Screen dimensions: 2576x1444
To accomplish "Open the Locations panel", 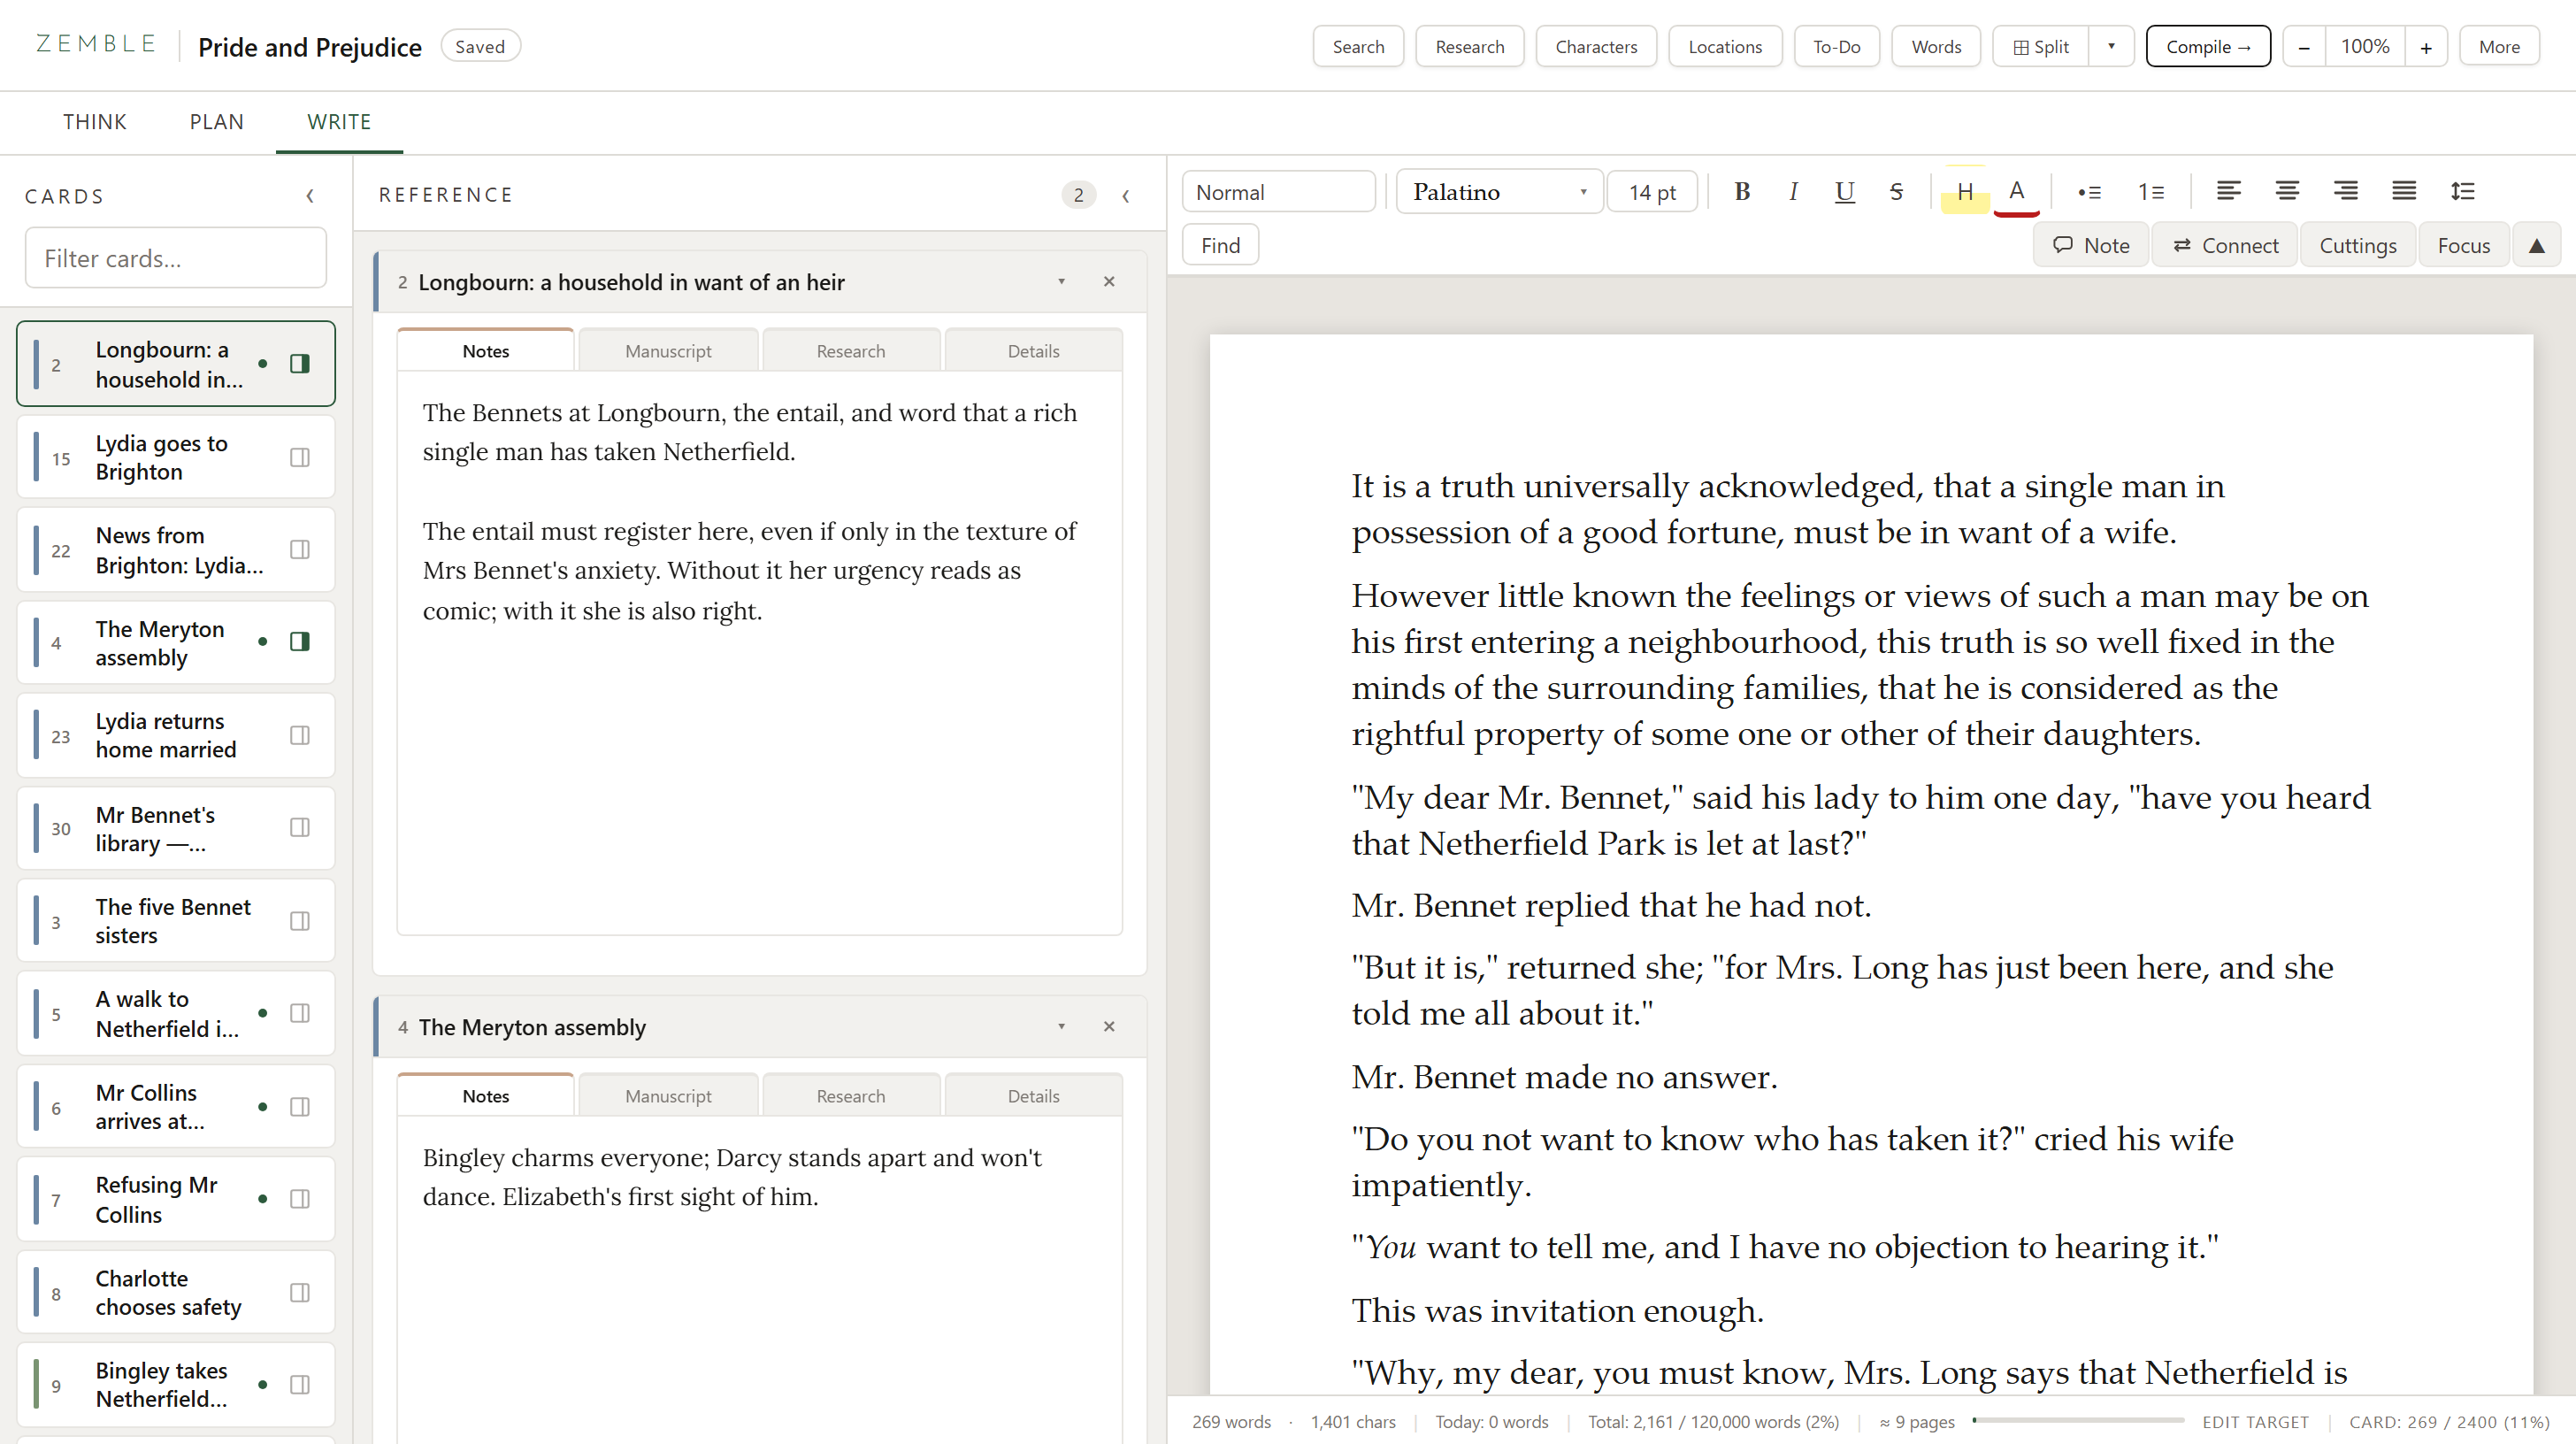I will pyautogui.click(x=1725, y=46).
